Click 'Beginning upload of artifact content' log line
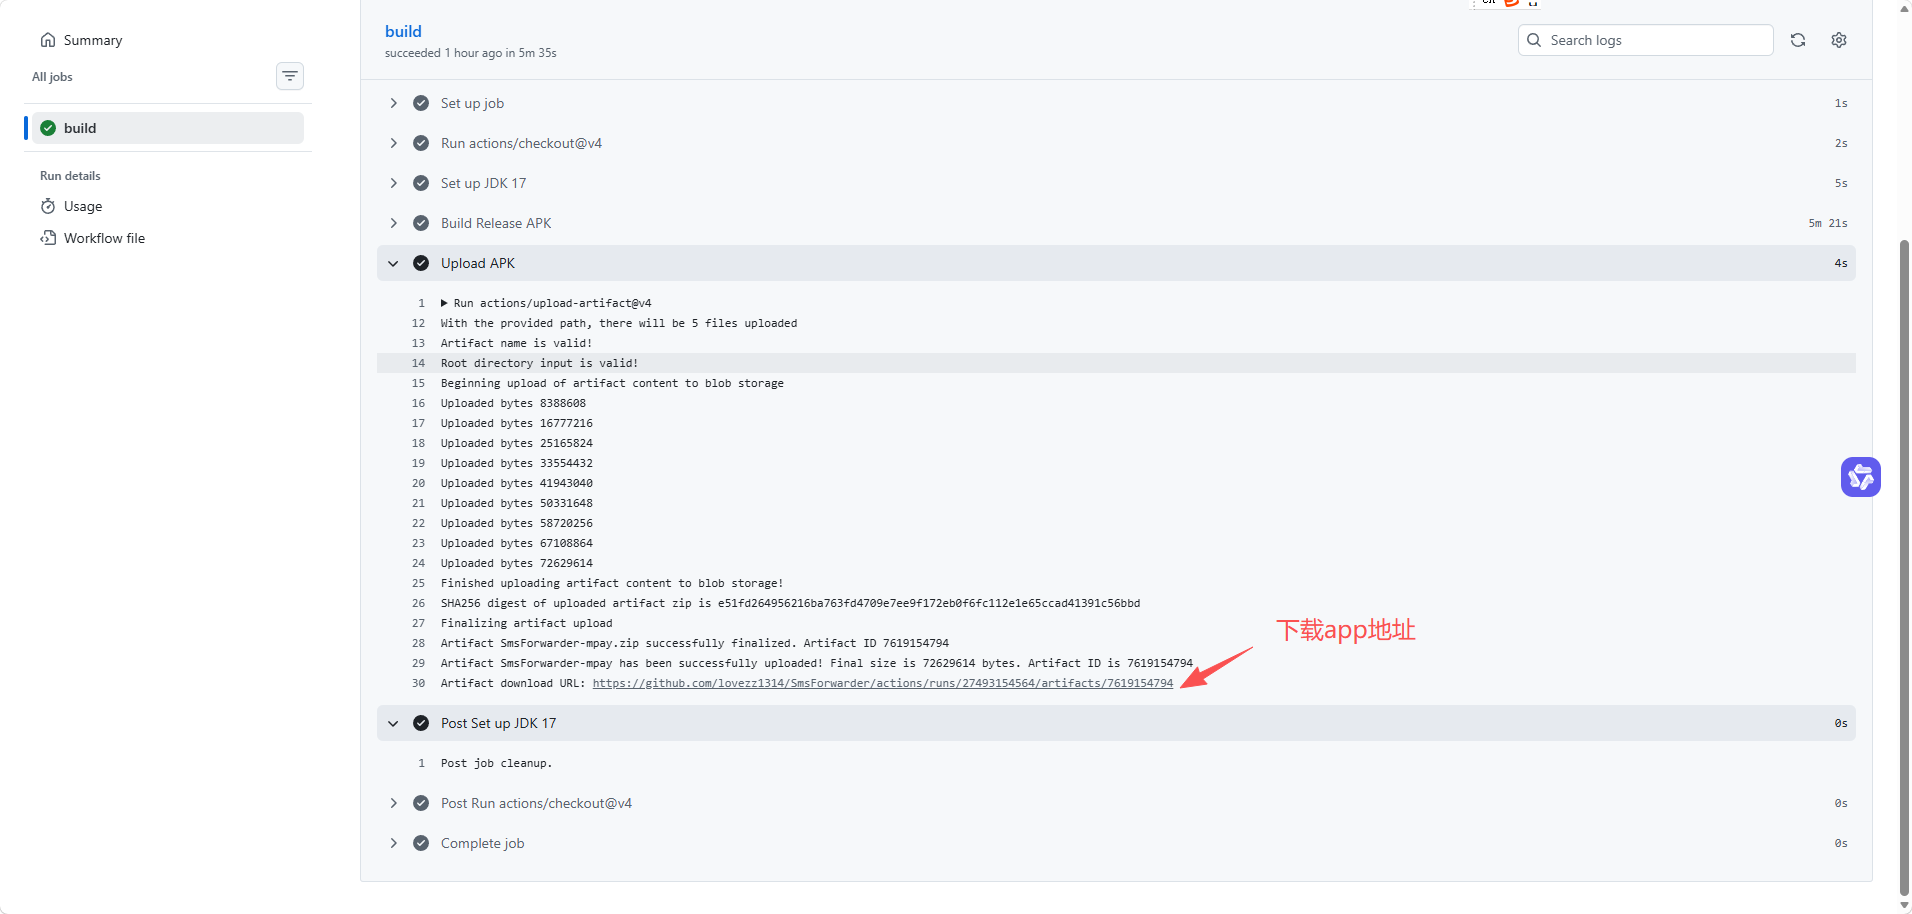 pyautogui.click(x=612, y=383)
